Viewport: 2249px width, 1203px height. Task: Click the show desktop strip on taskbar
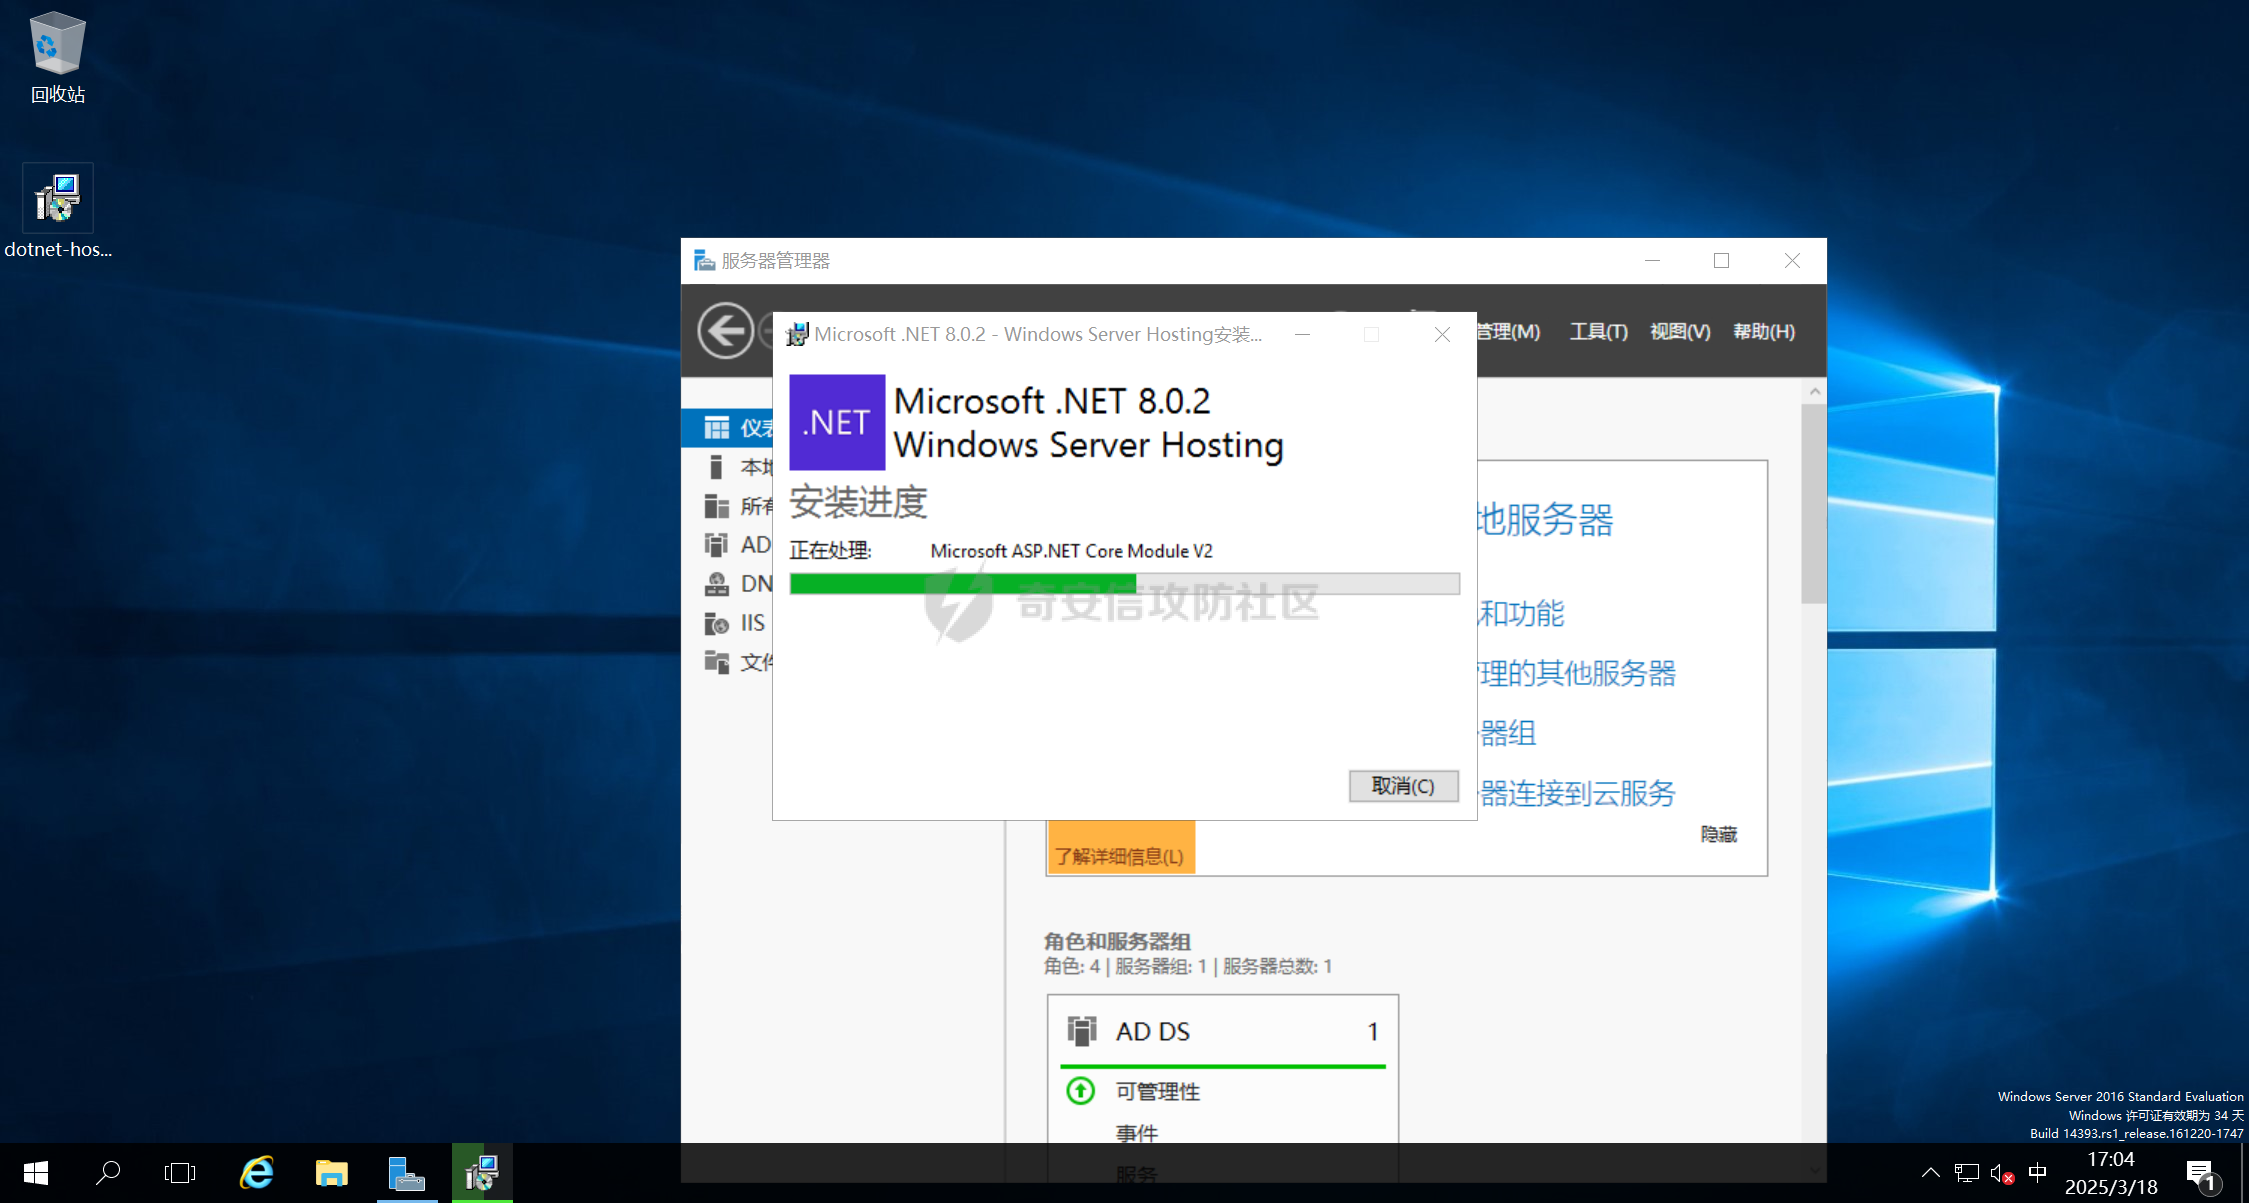[x=2244, y=1173]
